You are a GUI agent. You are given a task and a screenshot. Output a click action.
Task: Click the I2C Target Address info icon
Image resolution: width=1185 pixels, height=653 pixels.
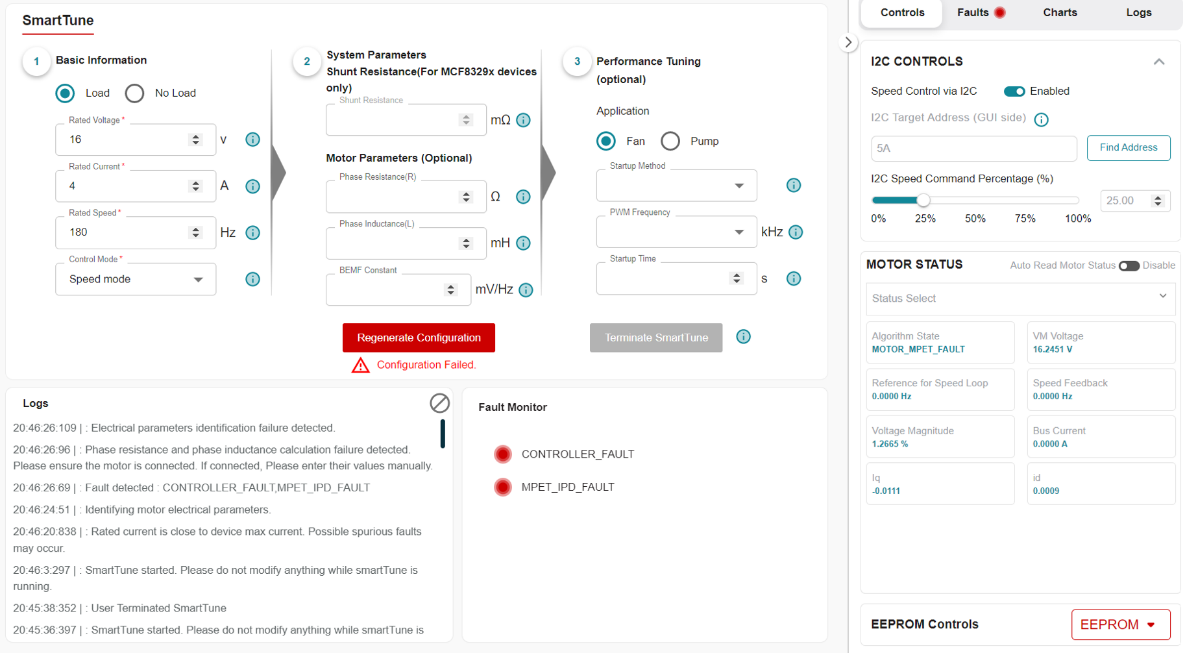tap(1041, 120)
